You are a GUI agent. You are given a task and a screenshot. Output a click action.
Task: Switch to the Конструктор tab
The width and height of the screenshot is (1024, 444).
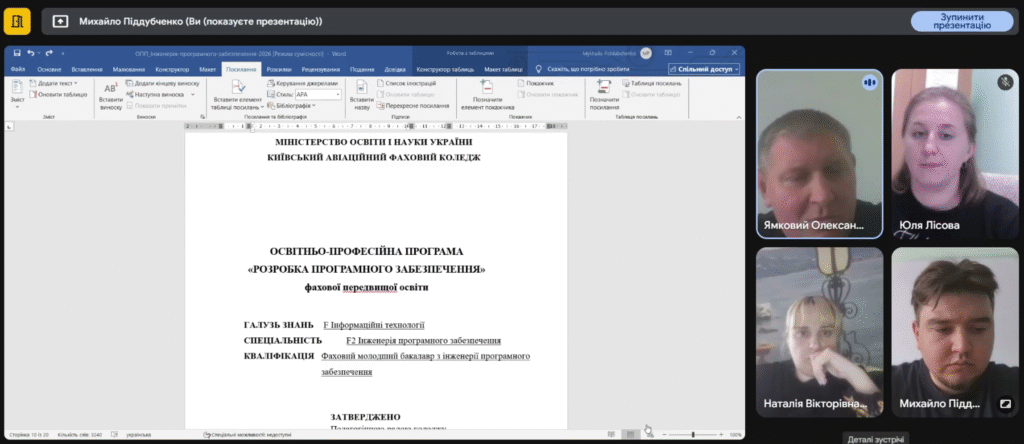pos(172,69)
